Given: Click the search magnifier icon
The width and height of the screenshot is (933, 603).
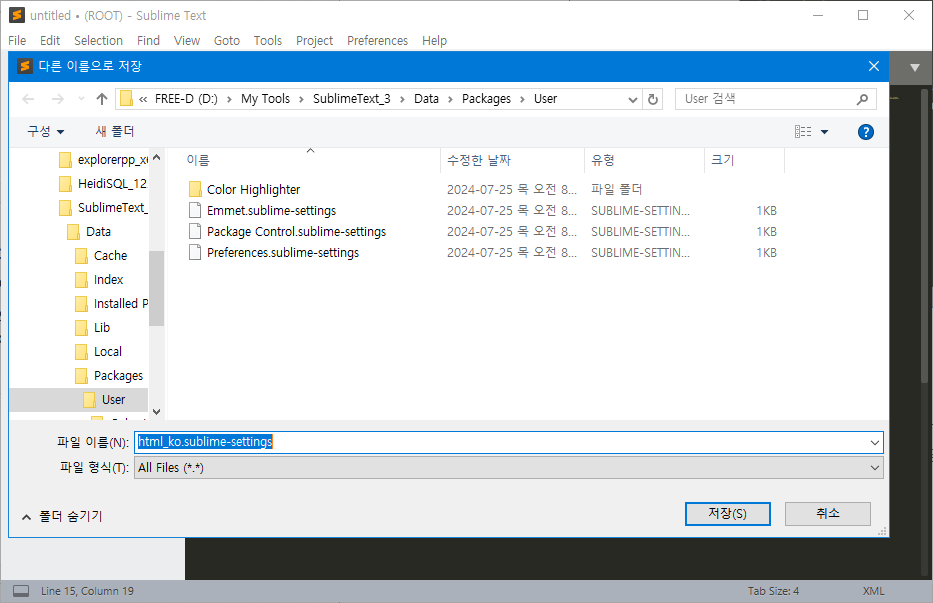Looking at the screenshot, I should (862, 99).
